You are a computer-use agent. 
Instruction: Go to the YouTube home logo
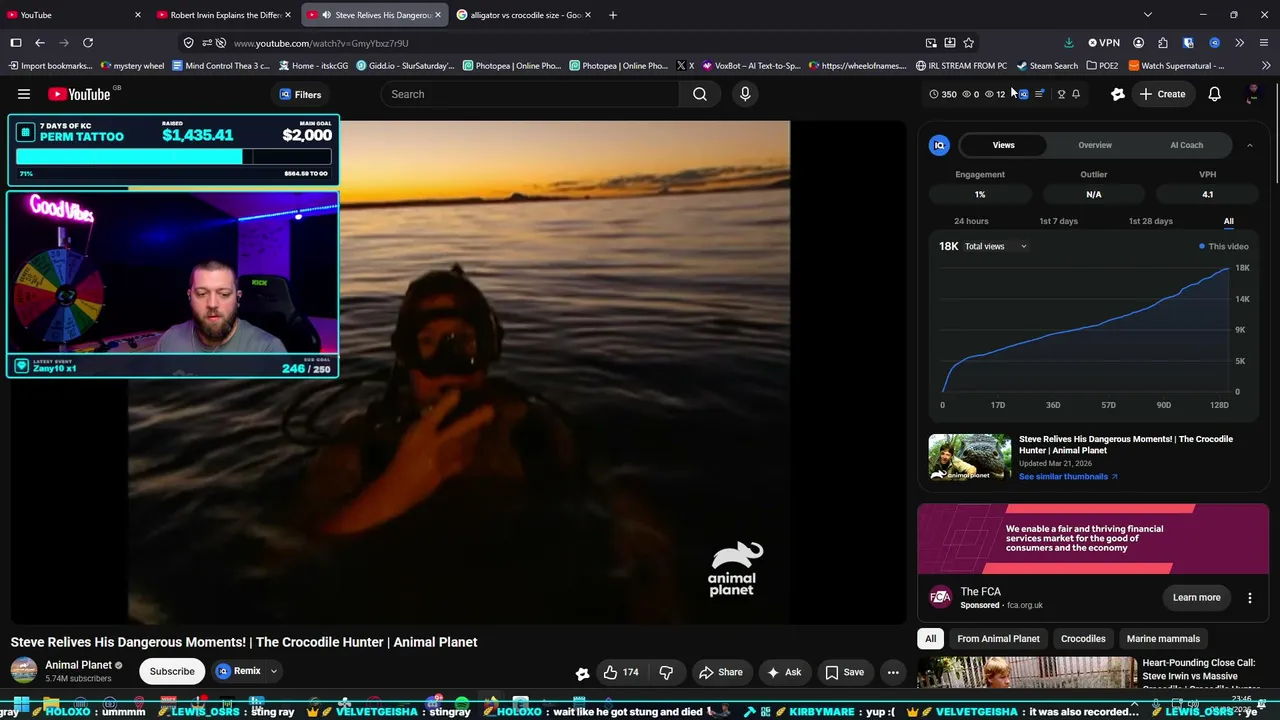[x=79, y=94]
